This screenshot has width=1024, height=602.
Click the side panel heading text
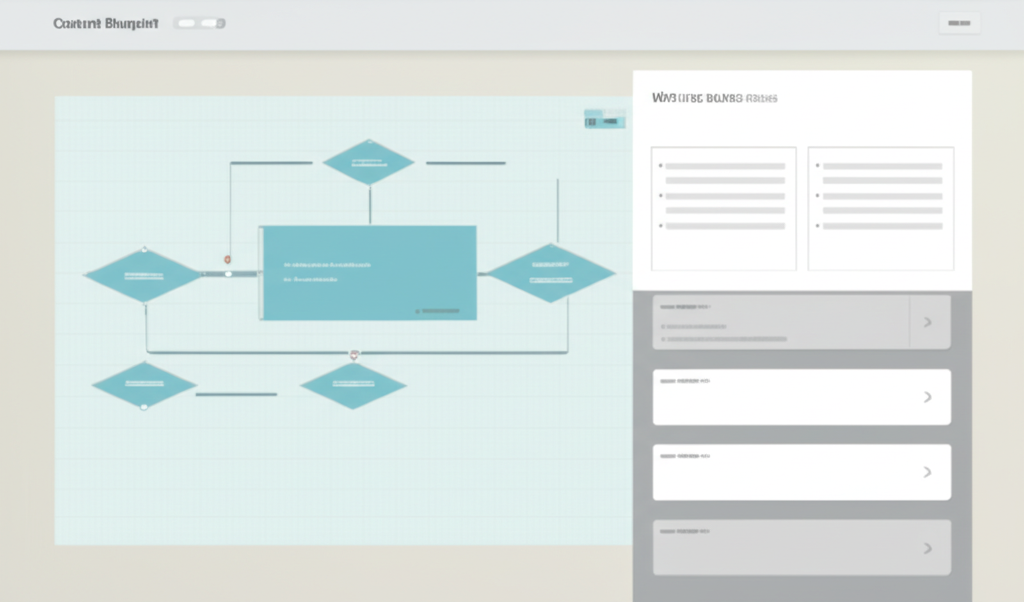pos(714,99)
